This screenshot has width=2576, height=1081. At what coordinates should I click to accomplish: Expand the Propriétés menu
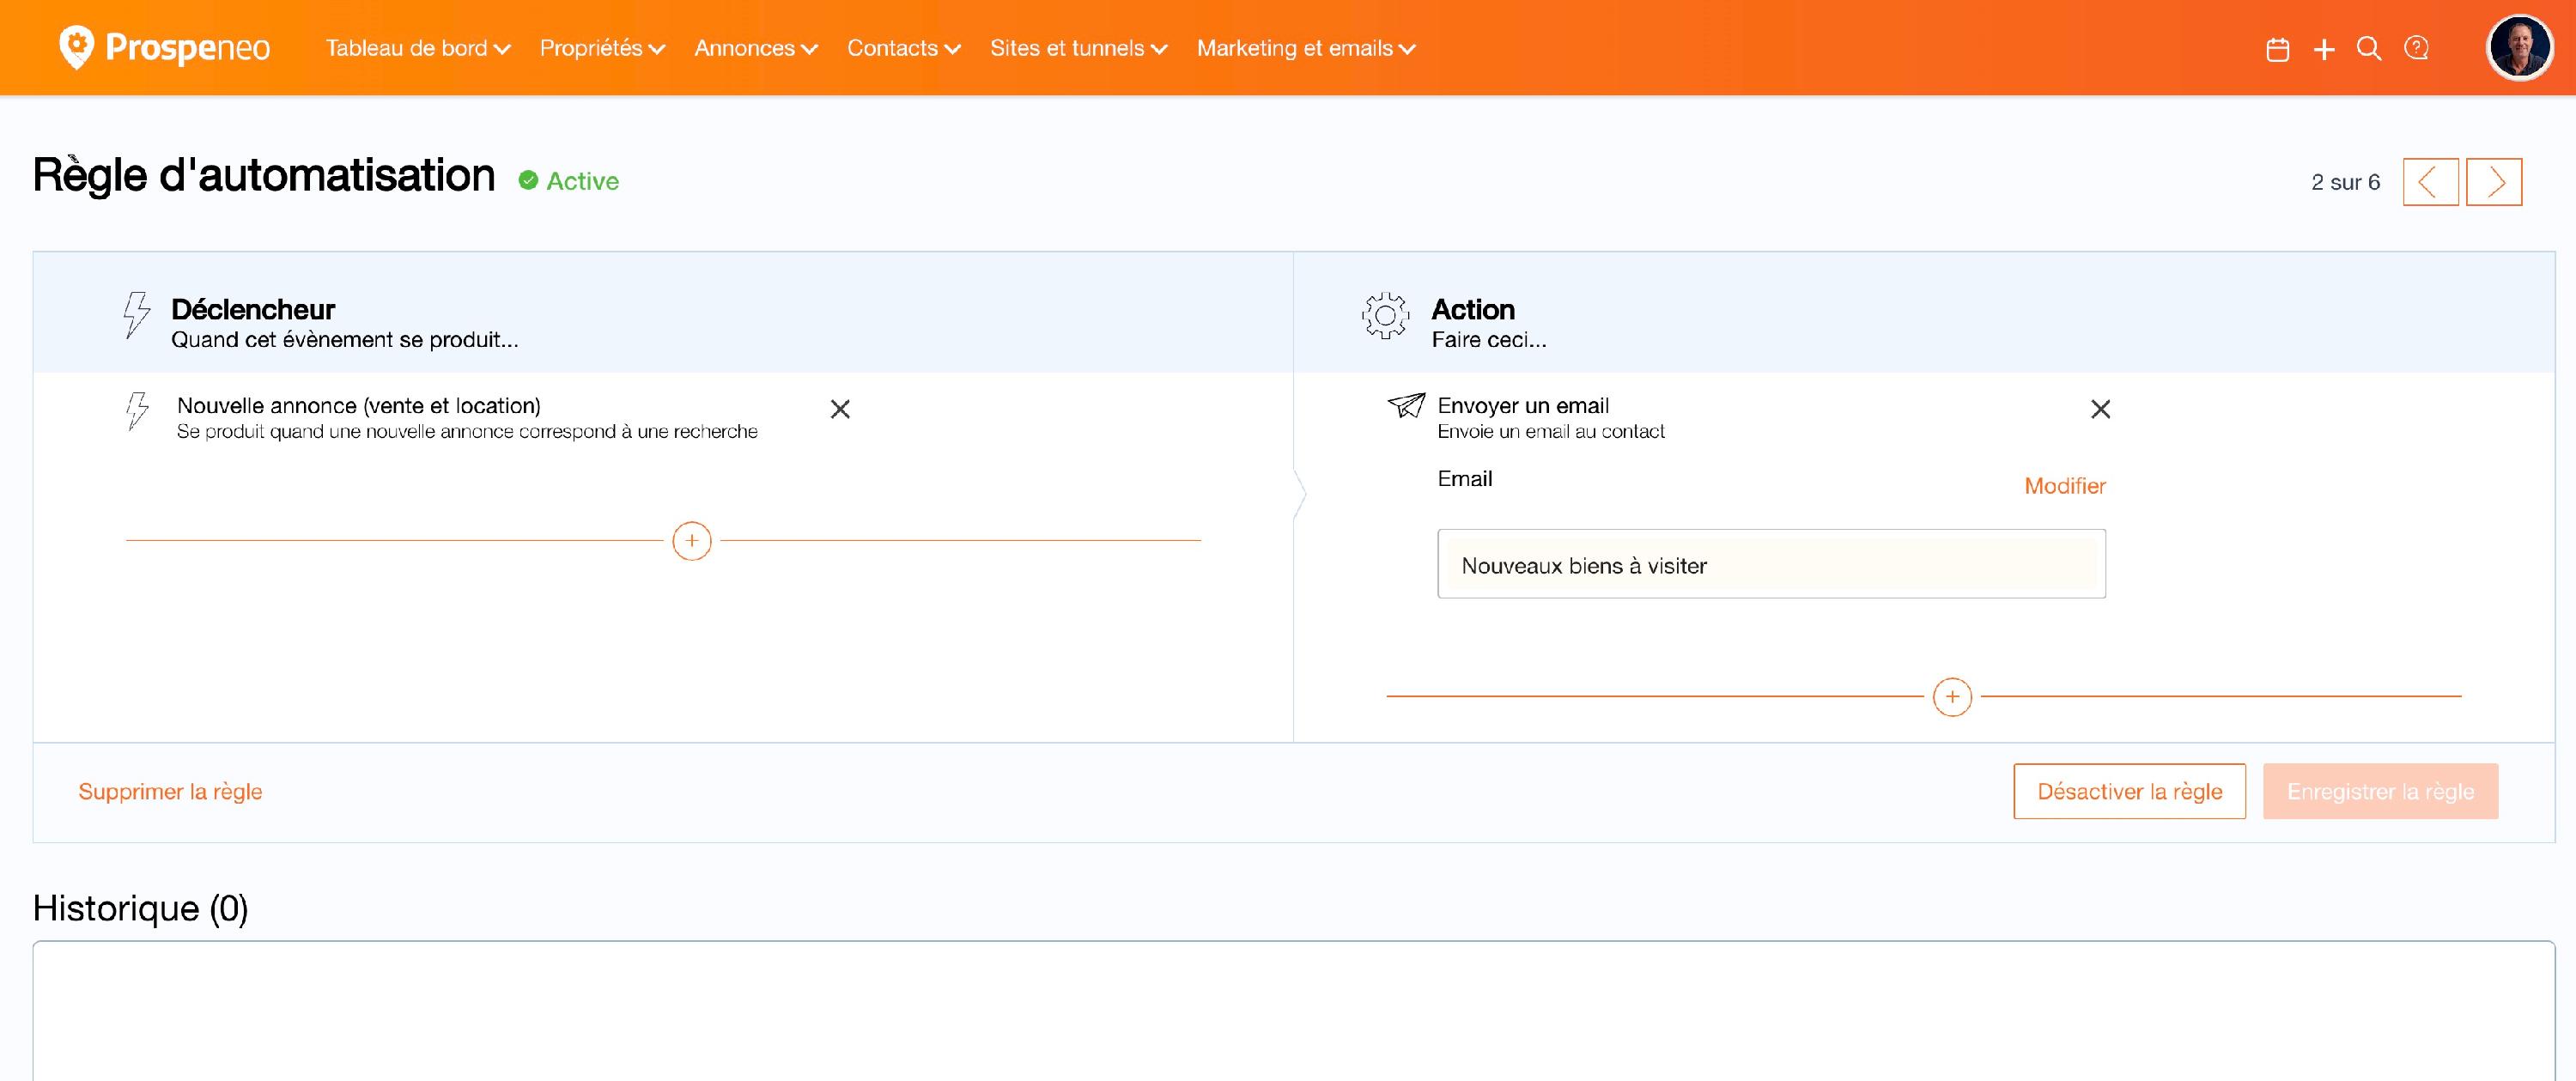click(x=602, y=48)
